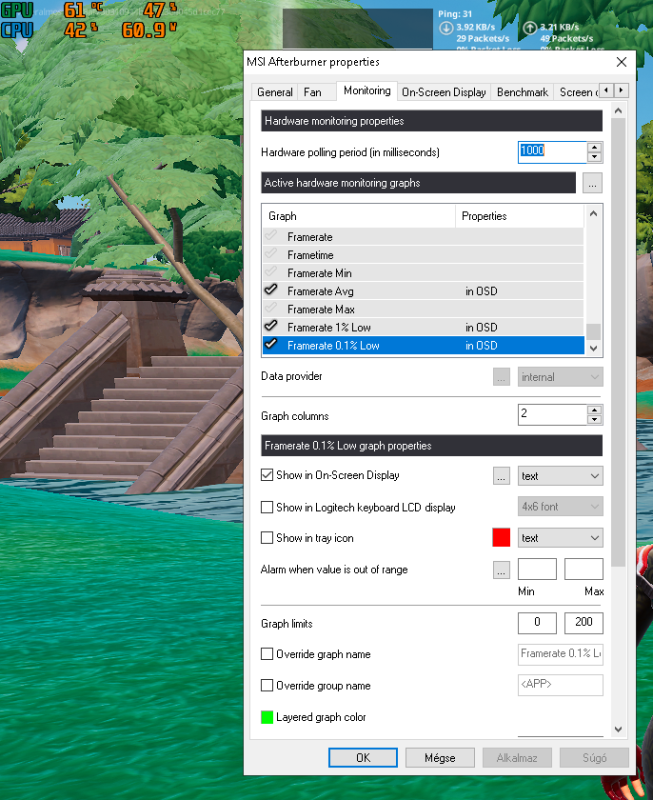The image size is (653, 800).
Task: Open the OSD display type text dropdown
Action: [560, 476]
